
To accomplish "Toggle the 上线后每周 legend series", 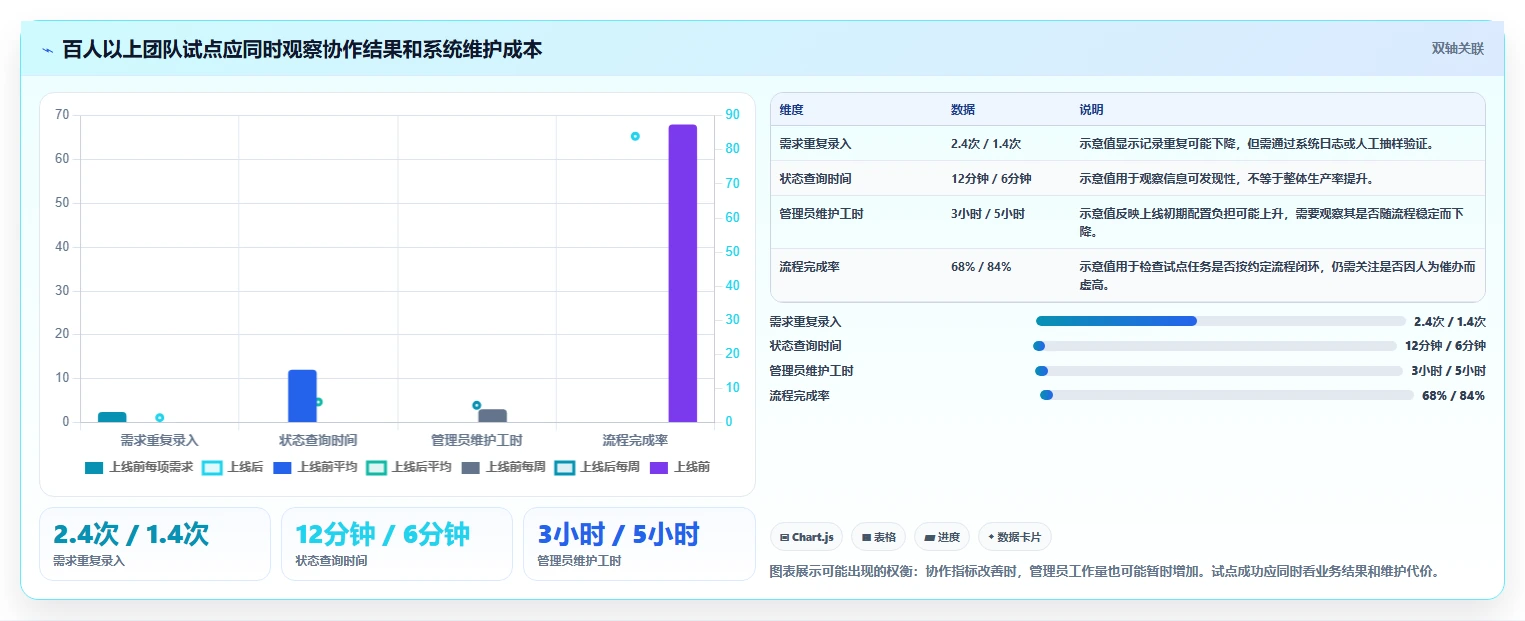I will coord(598,467).
